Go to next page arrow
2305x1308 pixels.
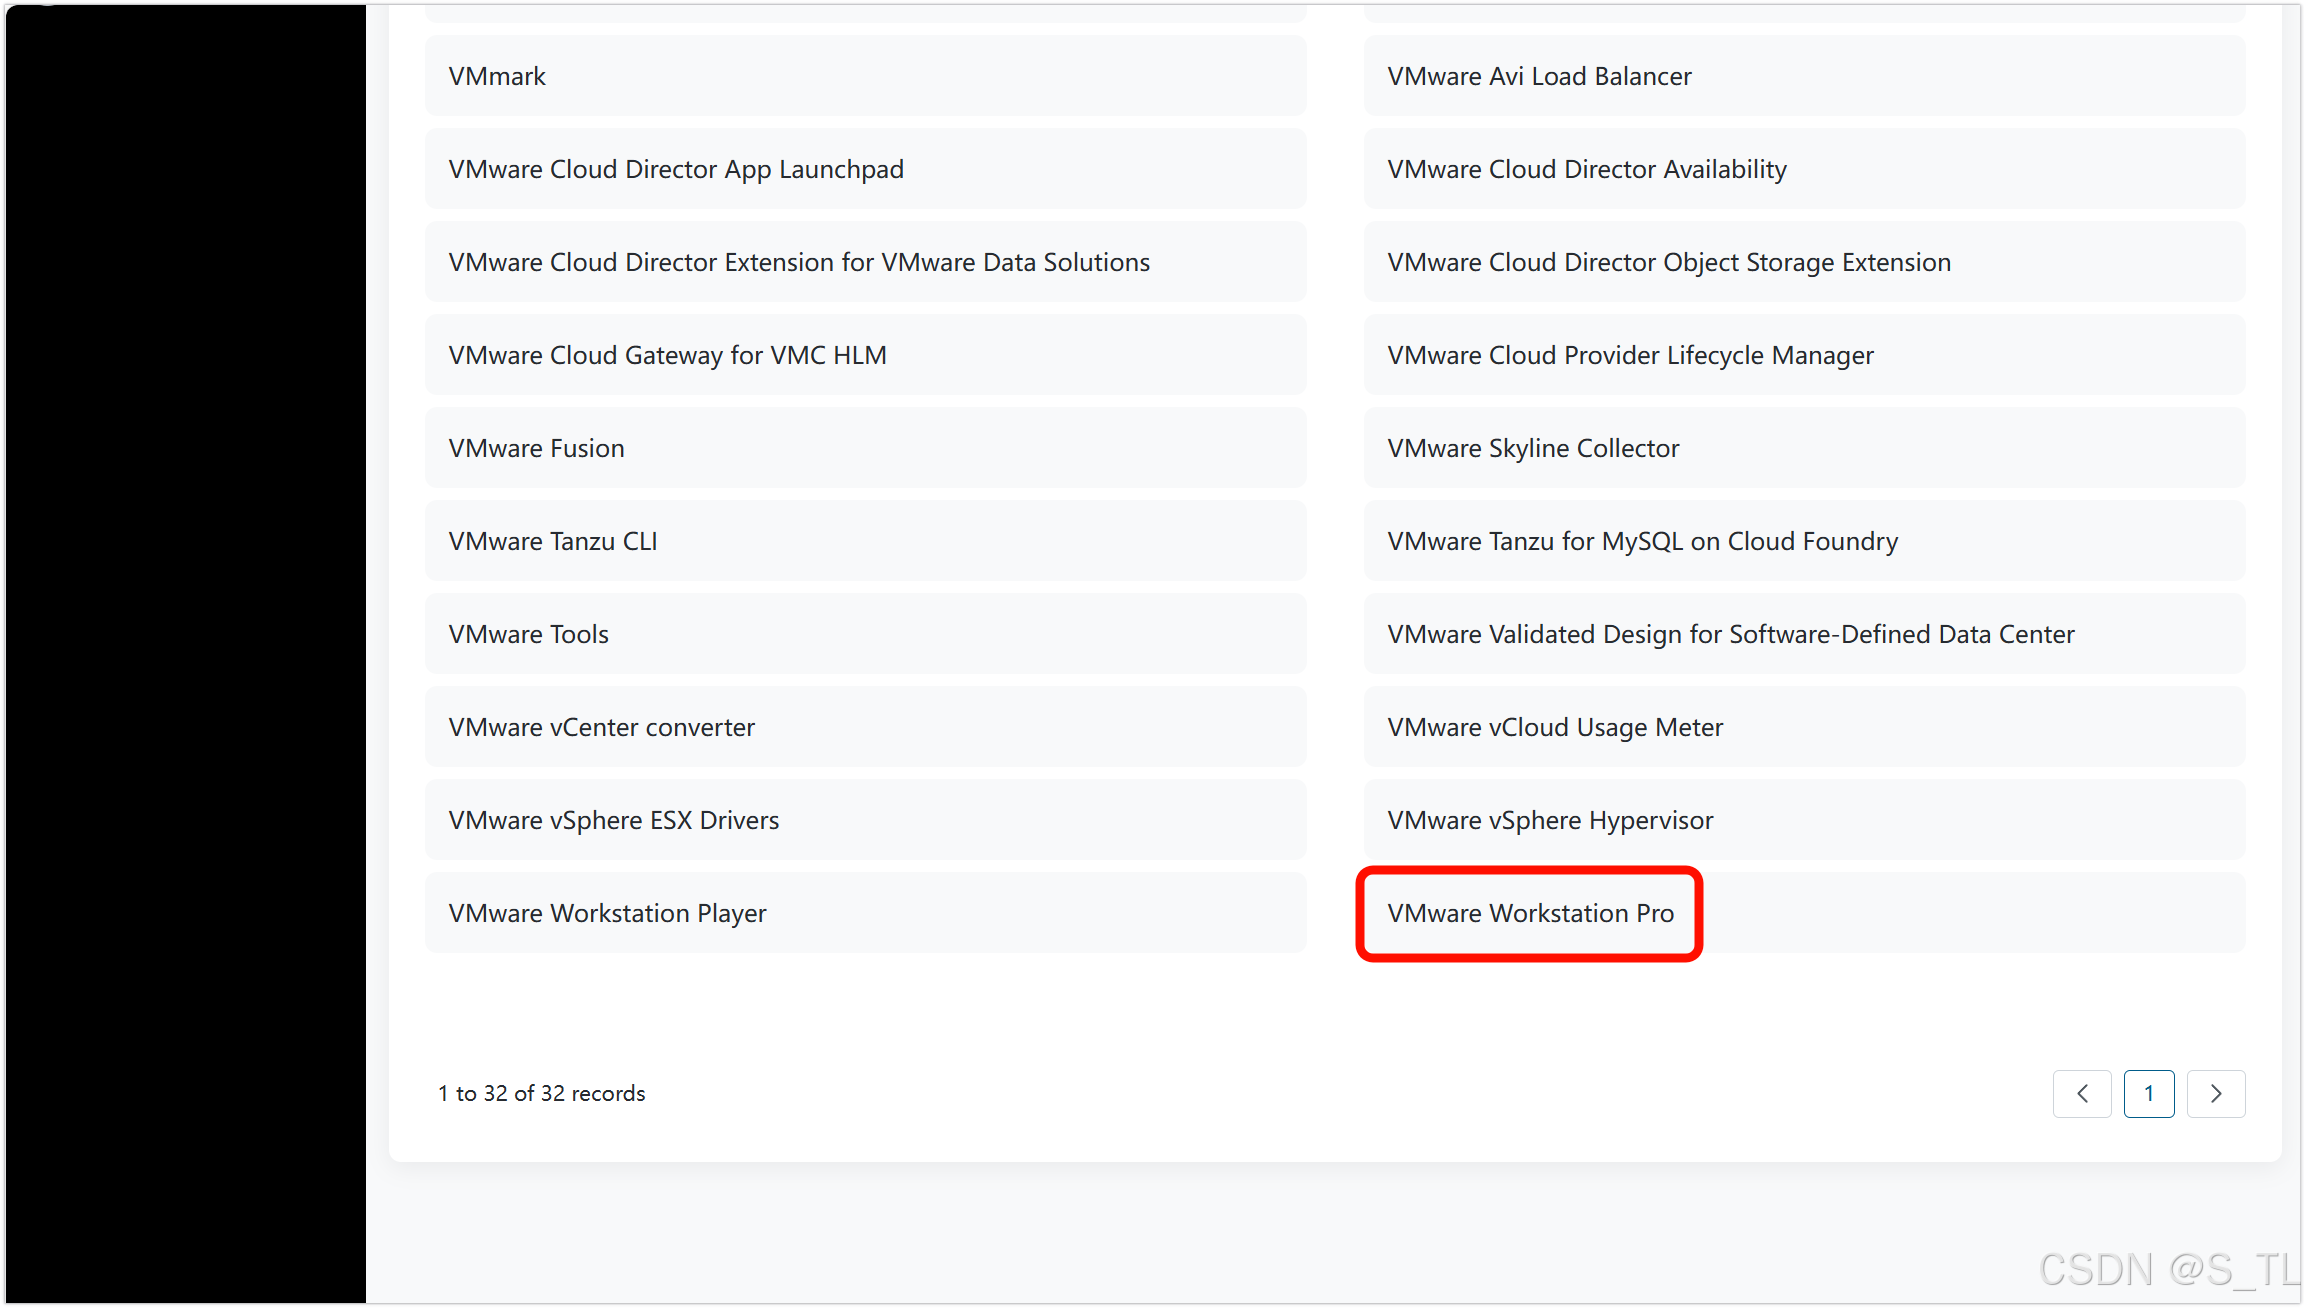pos(2215,1093)
